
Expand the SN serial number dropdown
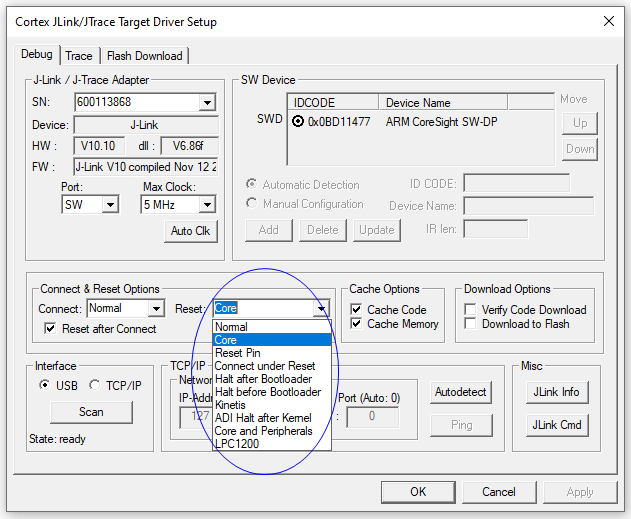207,102
